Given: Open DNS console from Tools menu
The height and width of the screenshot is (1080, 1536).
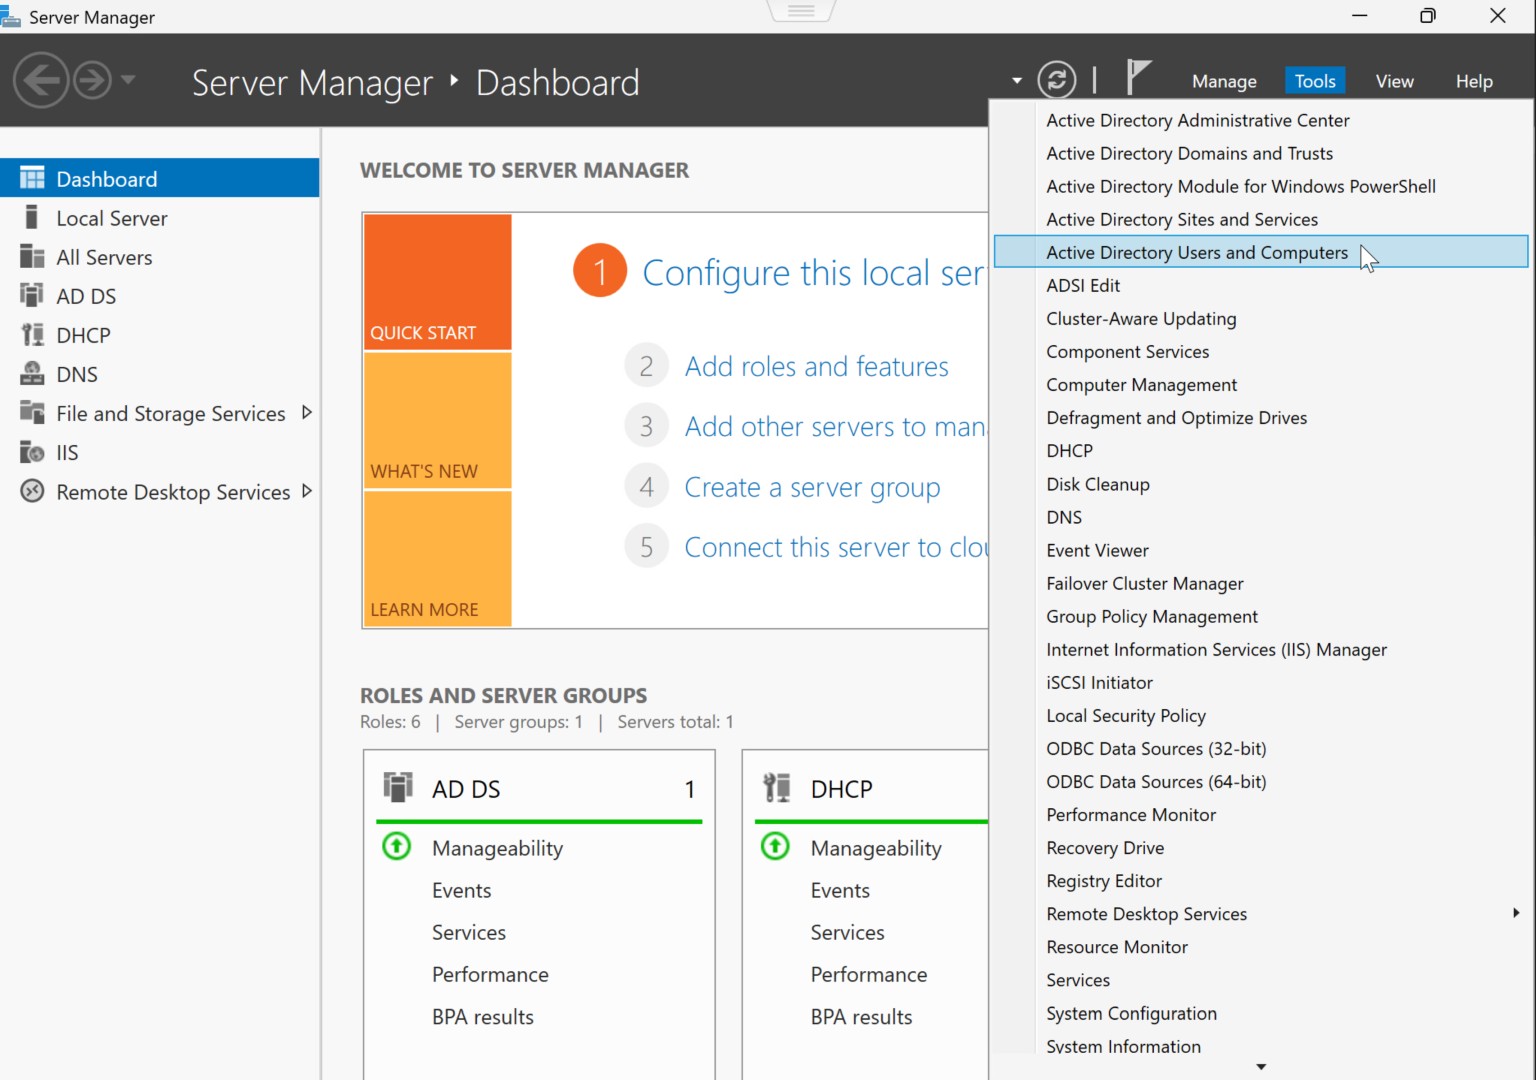Looking at the screenshot, I should click(x=1261, y=517).
